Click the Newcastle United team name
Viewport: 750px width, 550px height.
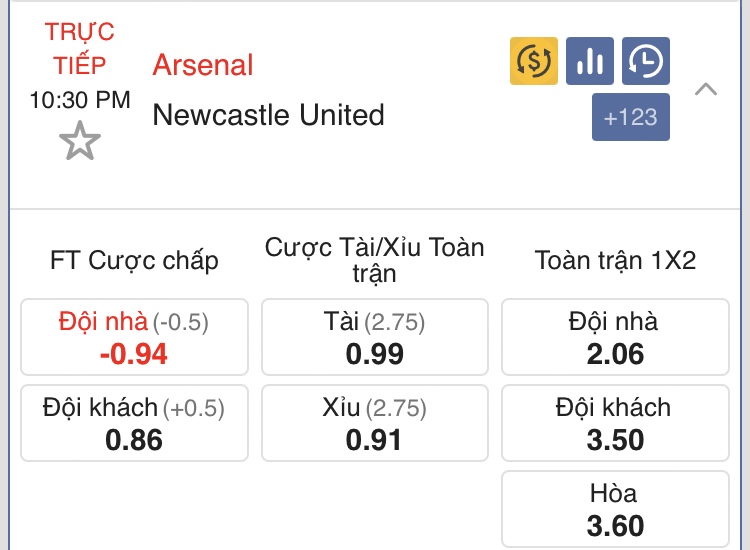coord(268,115)
